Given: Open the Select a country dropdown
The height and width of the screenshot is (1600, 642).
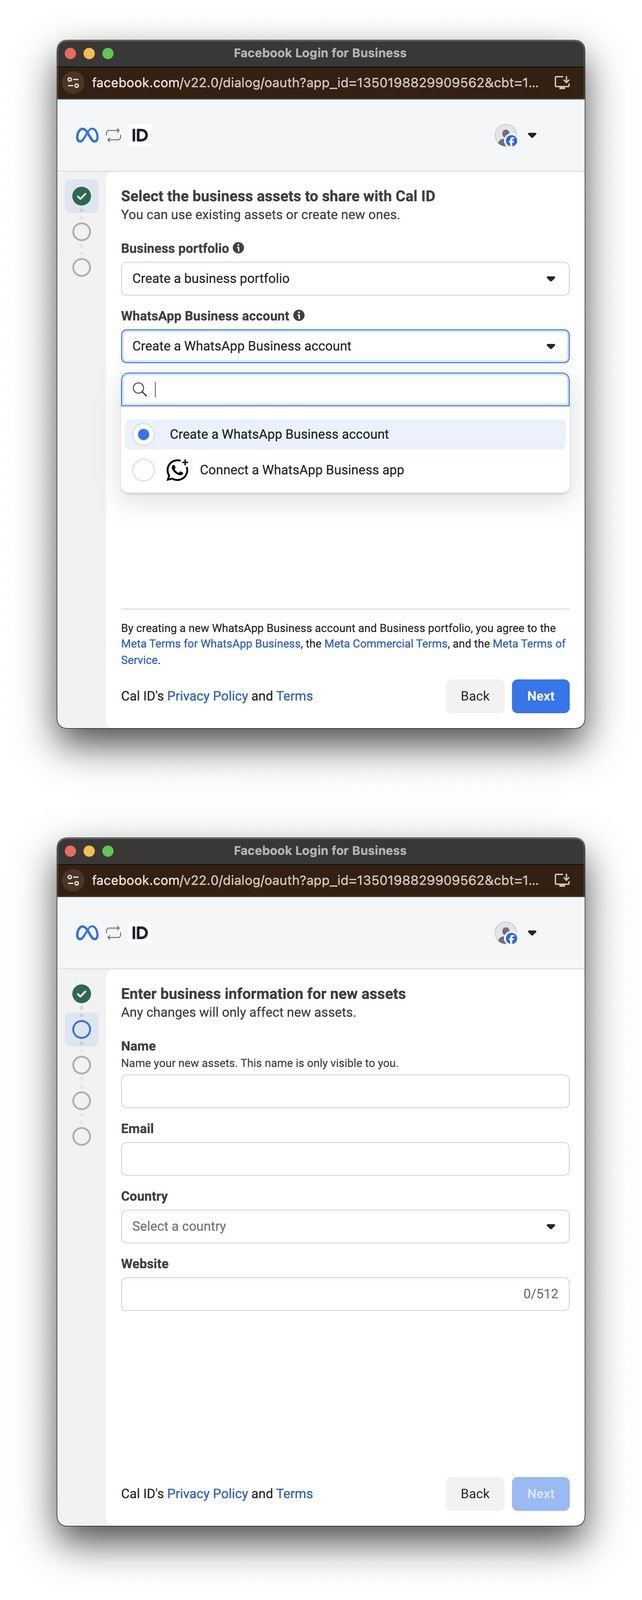Looking at the screenshot, I should pyautogui.click(x=345, y=1227).
